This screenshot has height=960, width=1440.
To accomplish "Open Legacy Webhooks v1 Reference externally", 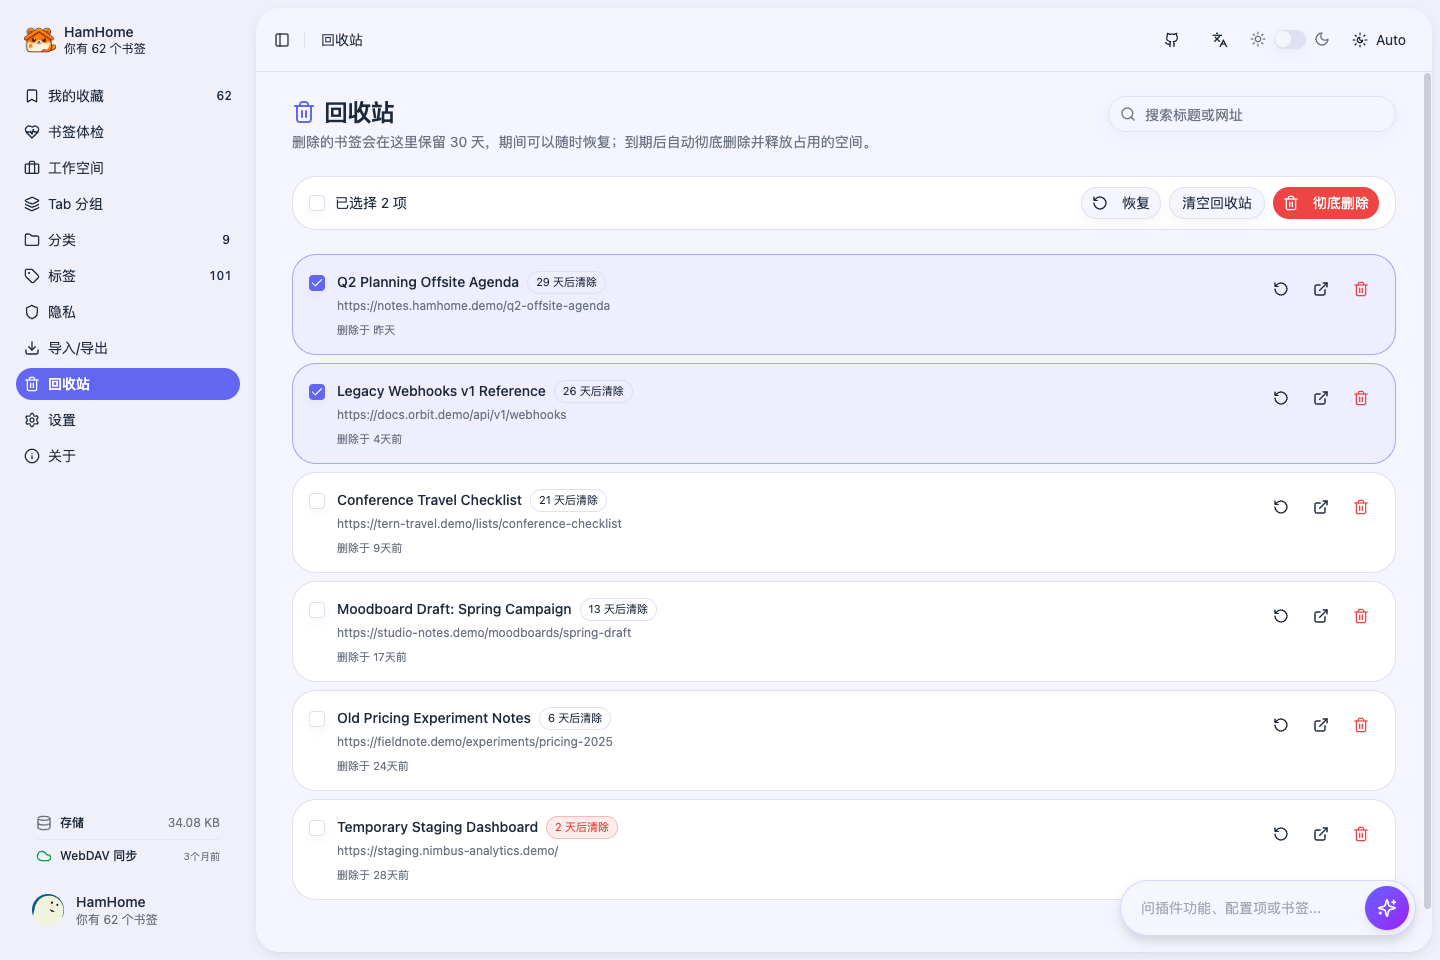I will tap(1321, 398).
